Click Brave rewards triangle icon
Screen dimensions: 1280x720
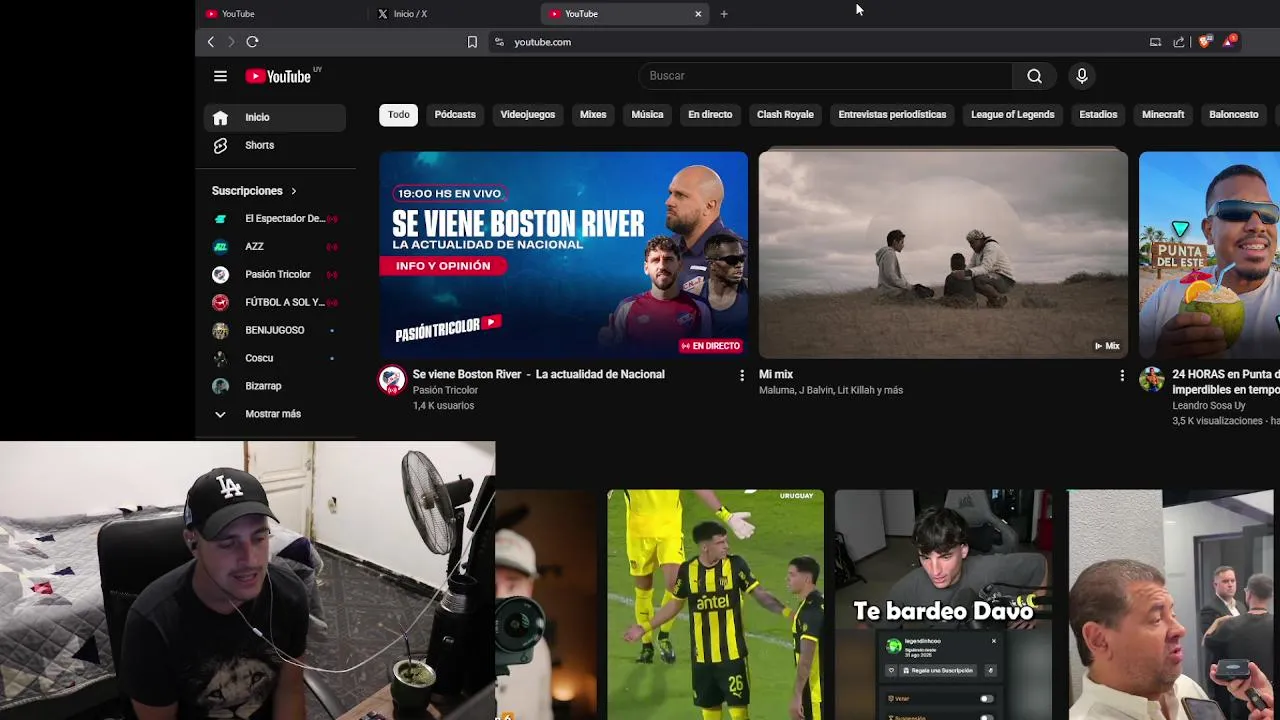(1229, 41)
